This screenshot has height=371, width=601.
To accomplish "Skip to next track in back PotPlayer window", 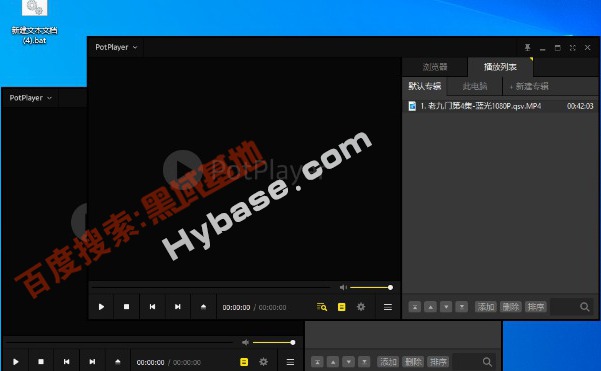I will 92,361.
